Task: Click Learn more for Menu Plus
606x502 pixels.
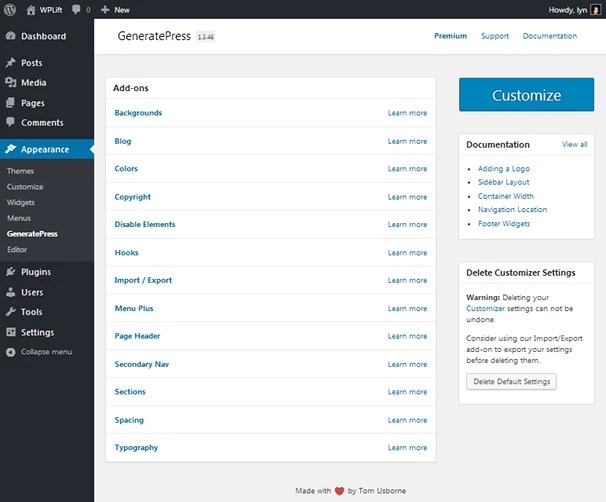Action: click(407, 308)
